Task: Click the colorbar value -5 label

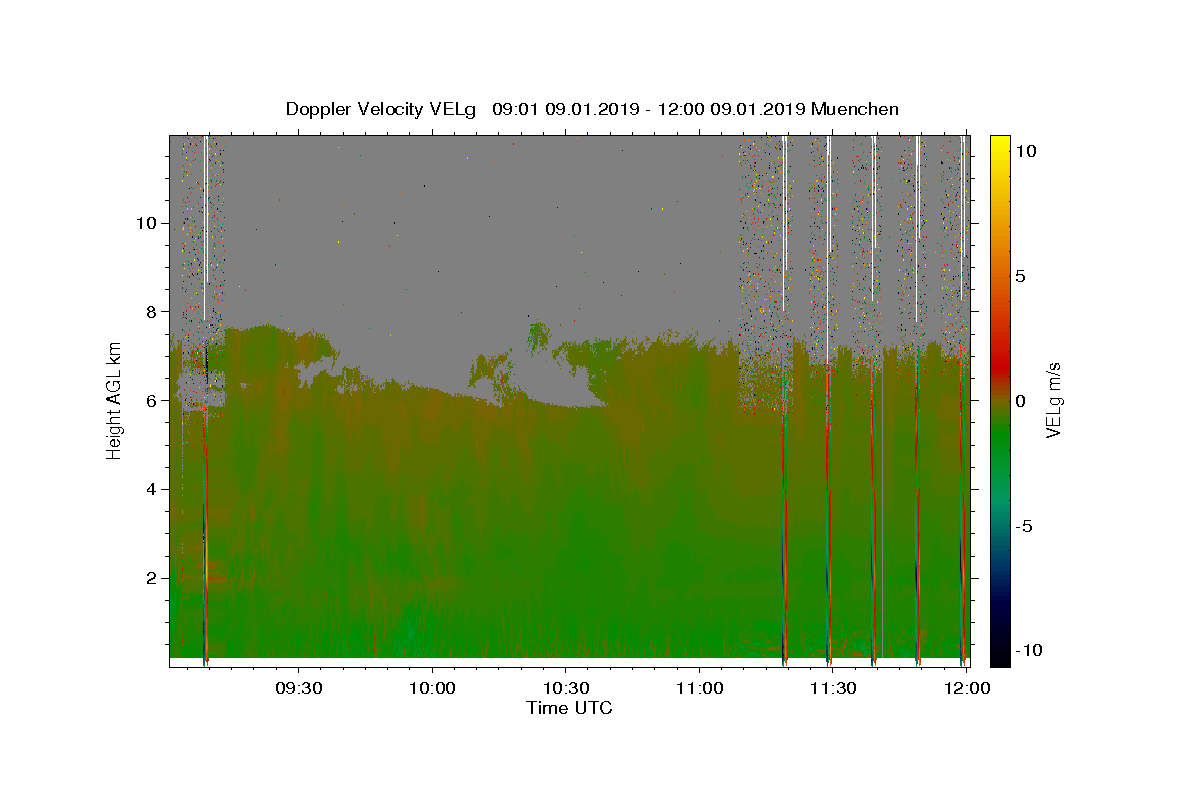Action: click(1024, 526)
